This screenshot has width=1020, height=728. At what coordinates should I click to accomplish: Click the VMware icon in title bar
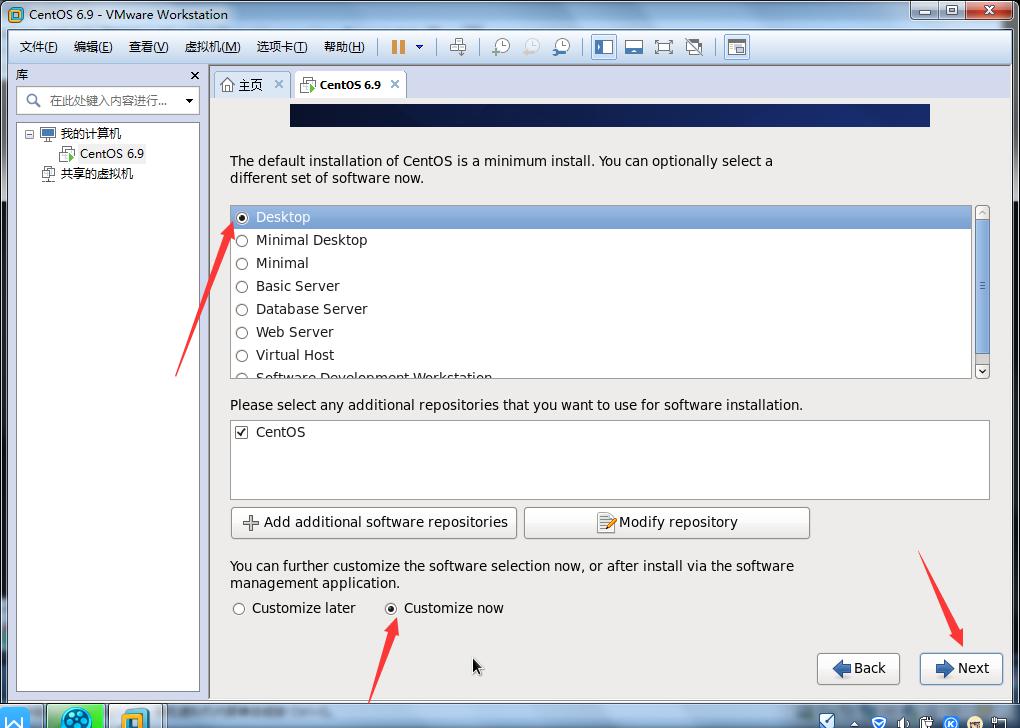[15, 14]
